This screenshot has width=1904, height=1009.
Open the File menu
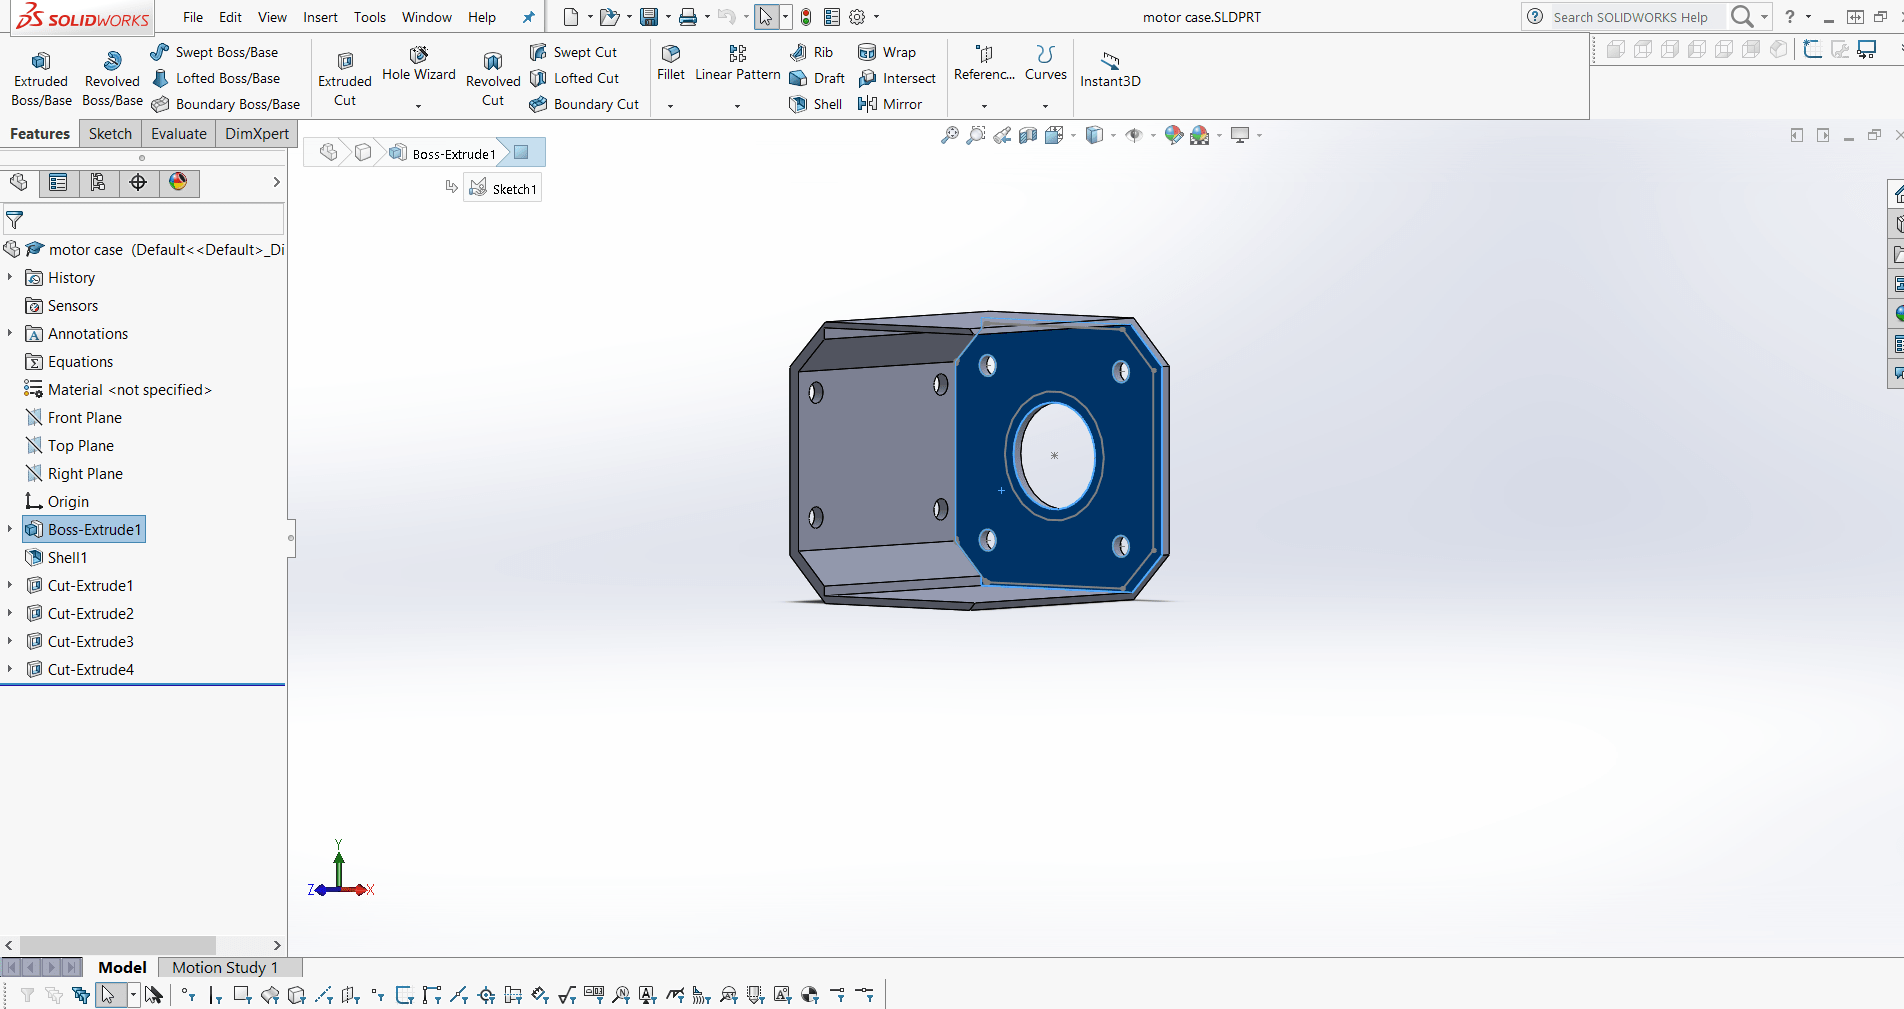(x=193, y=17)
